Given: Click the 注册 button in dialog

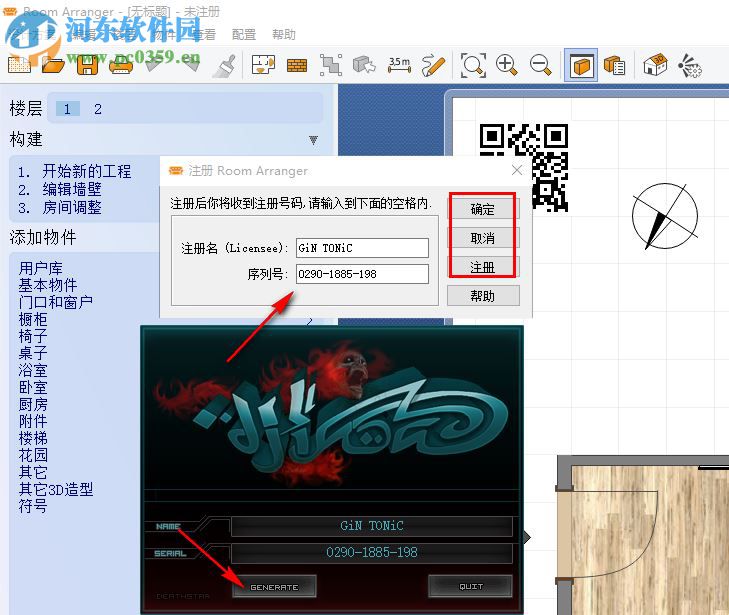Looking at the screenshot, I should [483, 267].
